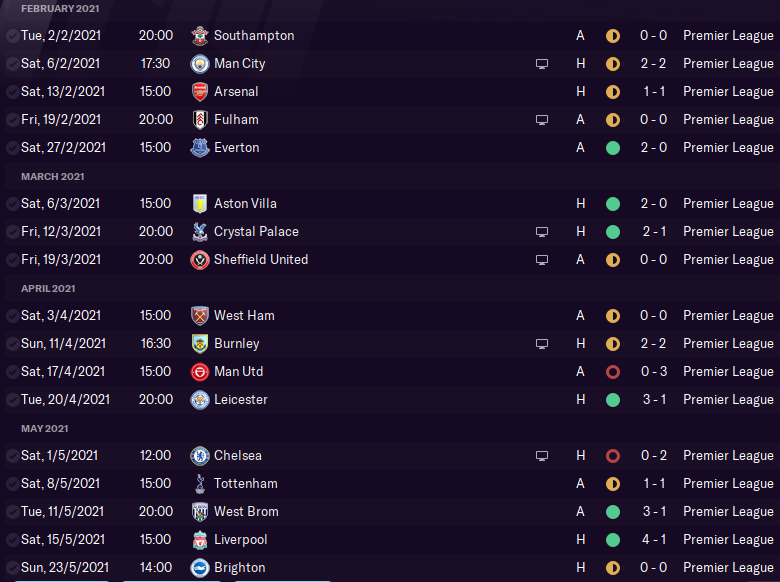Toggle the checkmark beside Sun 23/5/2021 fixture
780x582 pixels.
point(12,568)
